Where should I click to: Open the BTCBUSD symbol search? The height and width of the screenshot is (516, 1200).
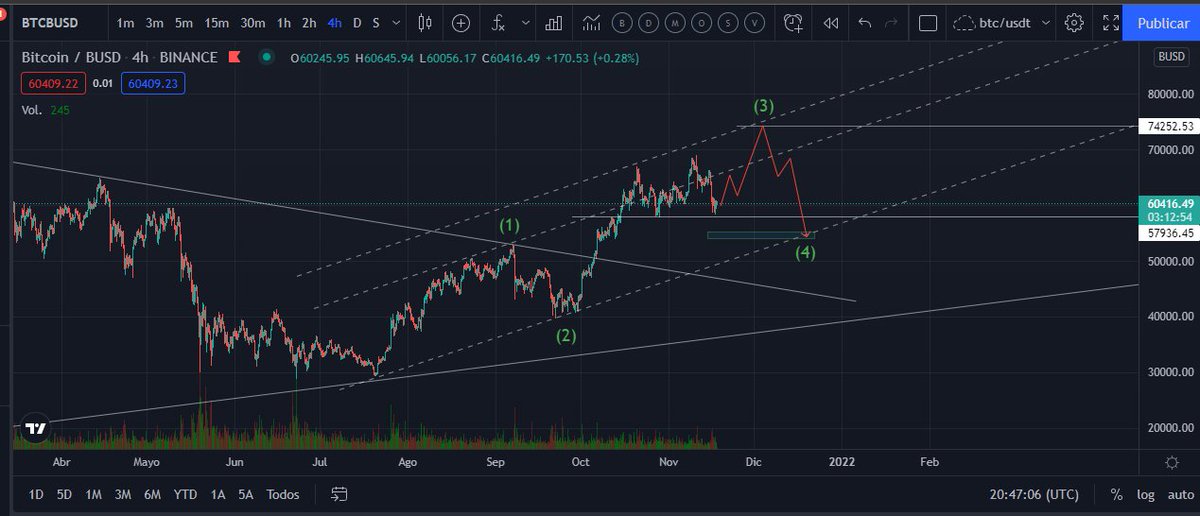(x=50, y=22)
